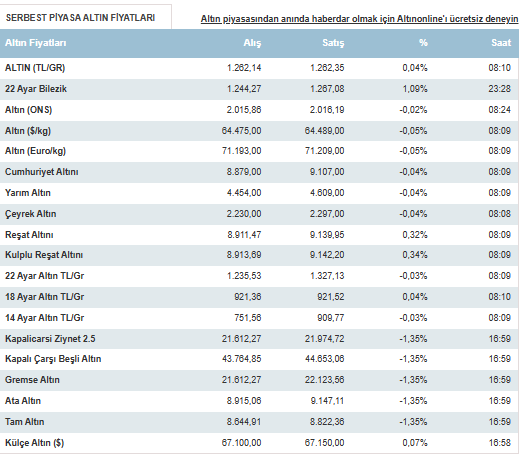Click the Altın Fiyatları column header

click(x=36, y=43)
